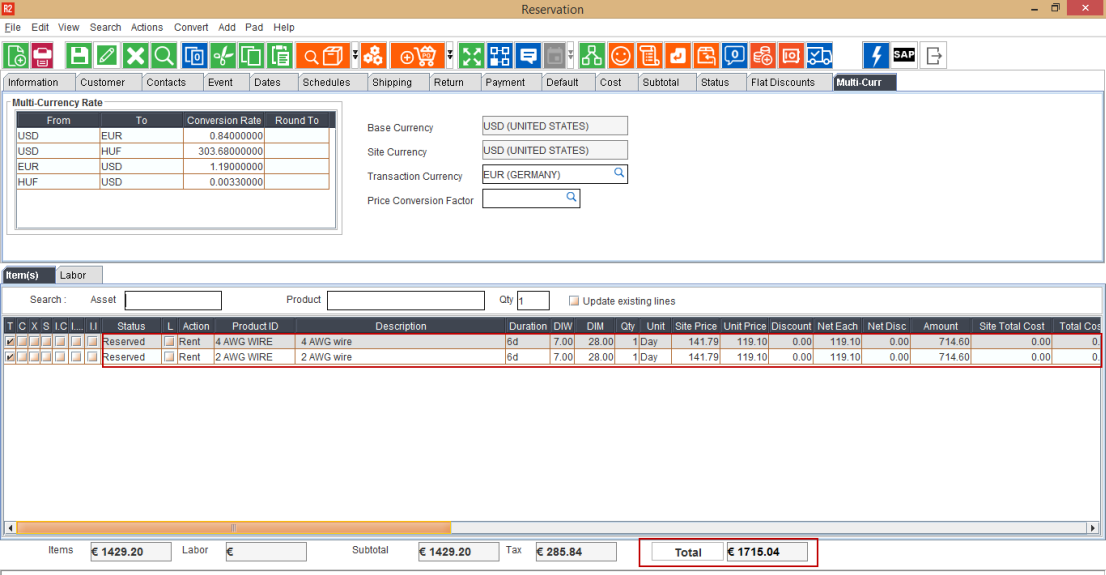Screen dimensions: 1106x575
Task: Click the green magnifying glass search icon
Action: tap(164, 55)
